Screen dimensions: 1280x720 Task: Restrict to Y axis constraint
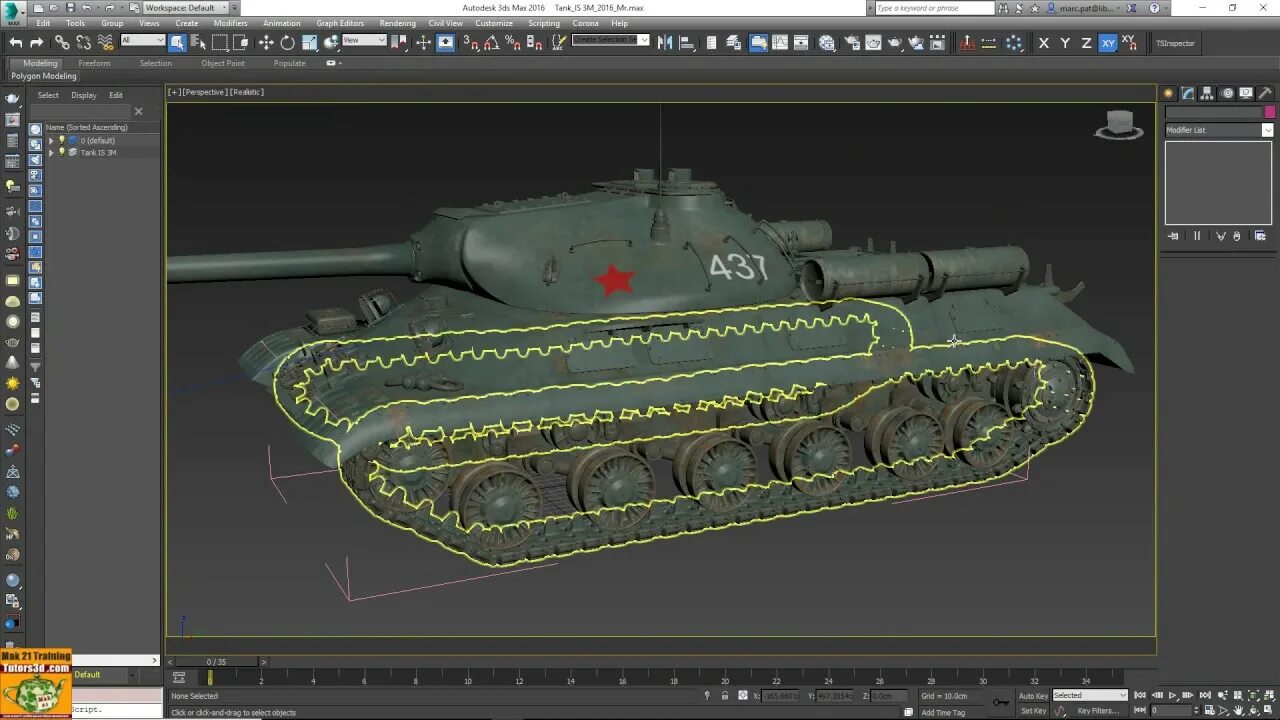pos(1065,43)
